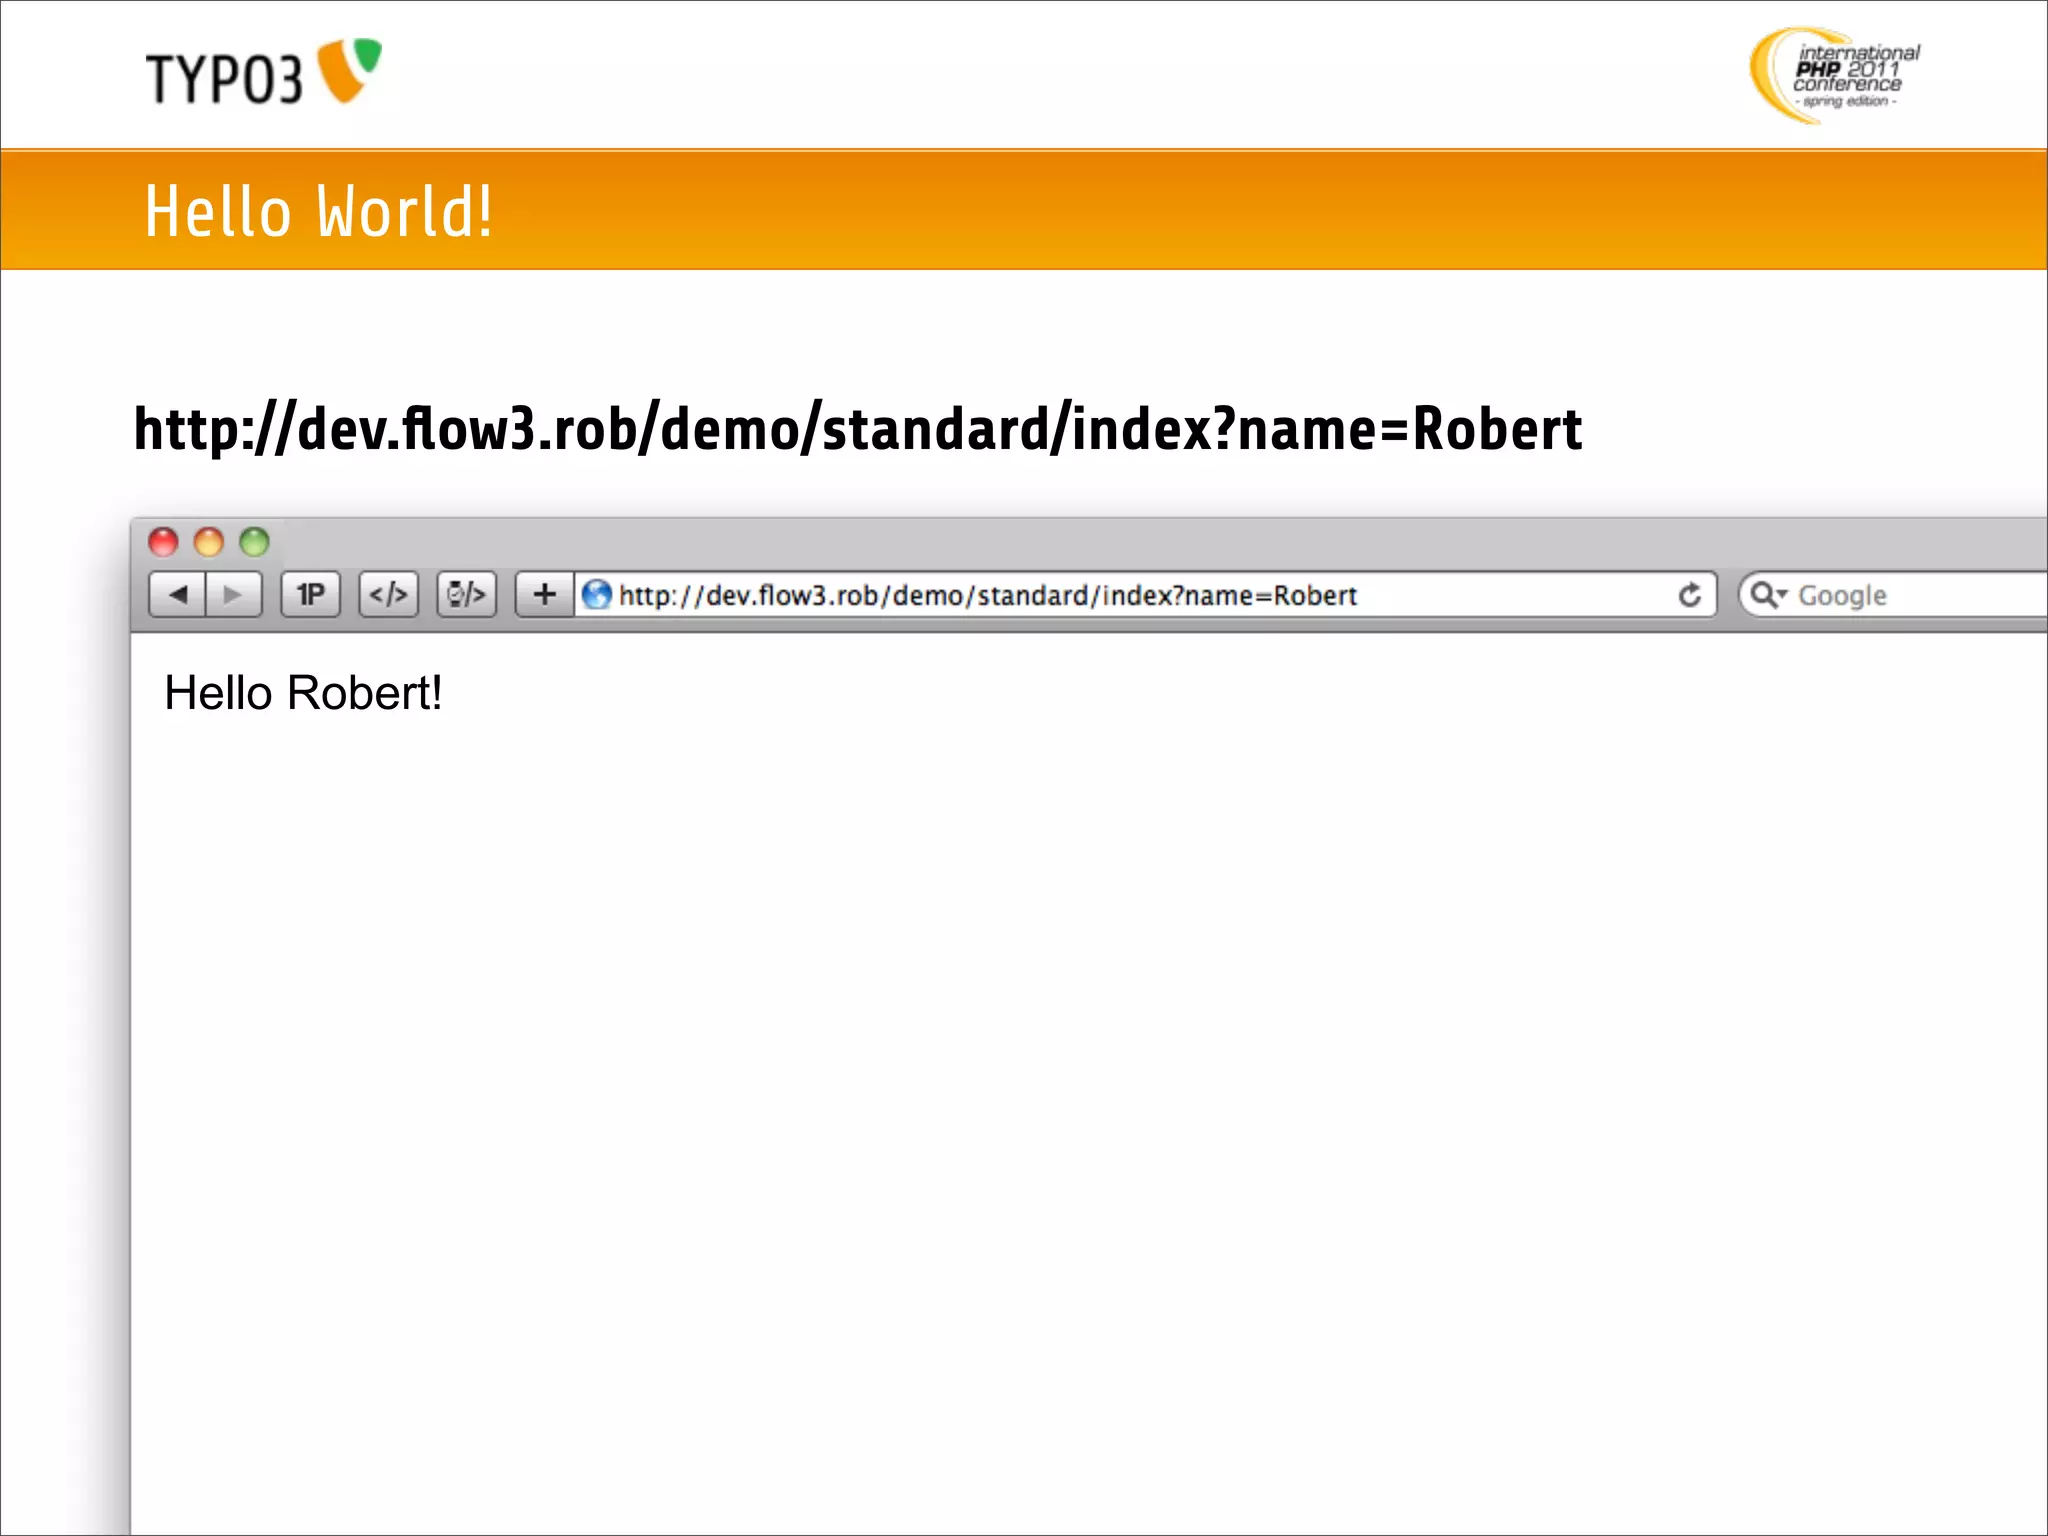Click the 'Hello World!' slide title
The width and height of the screenshot is (2048, 1536).
[319, 211]
